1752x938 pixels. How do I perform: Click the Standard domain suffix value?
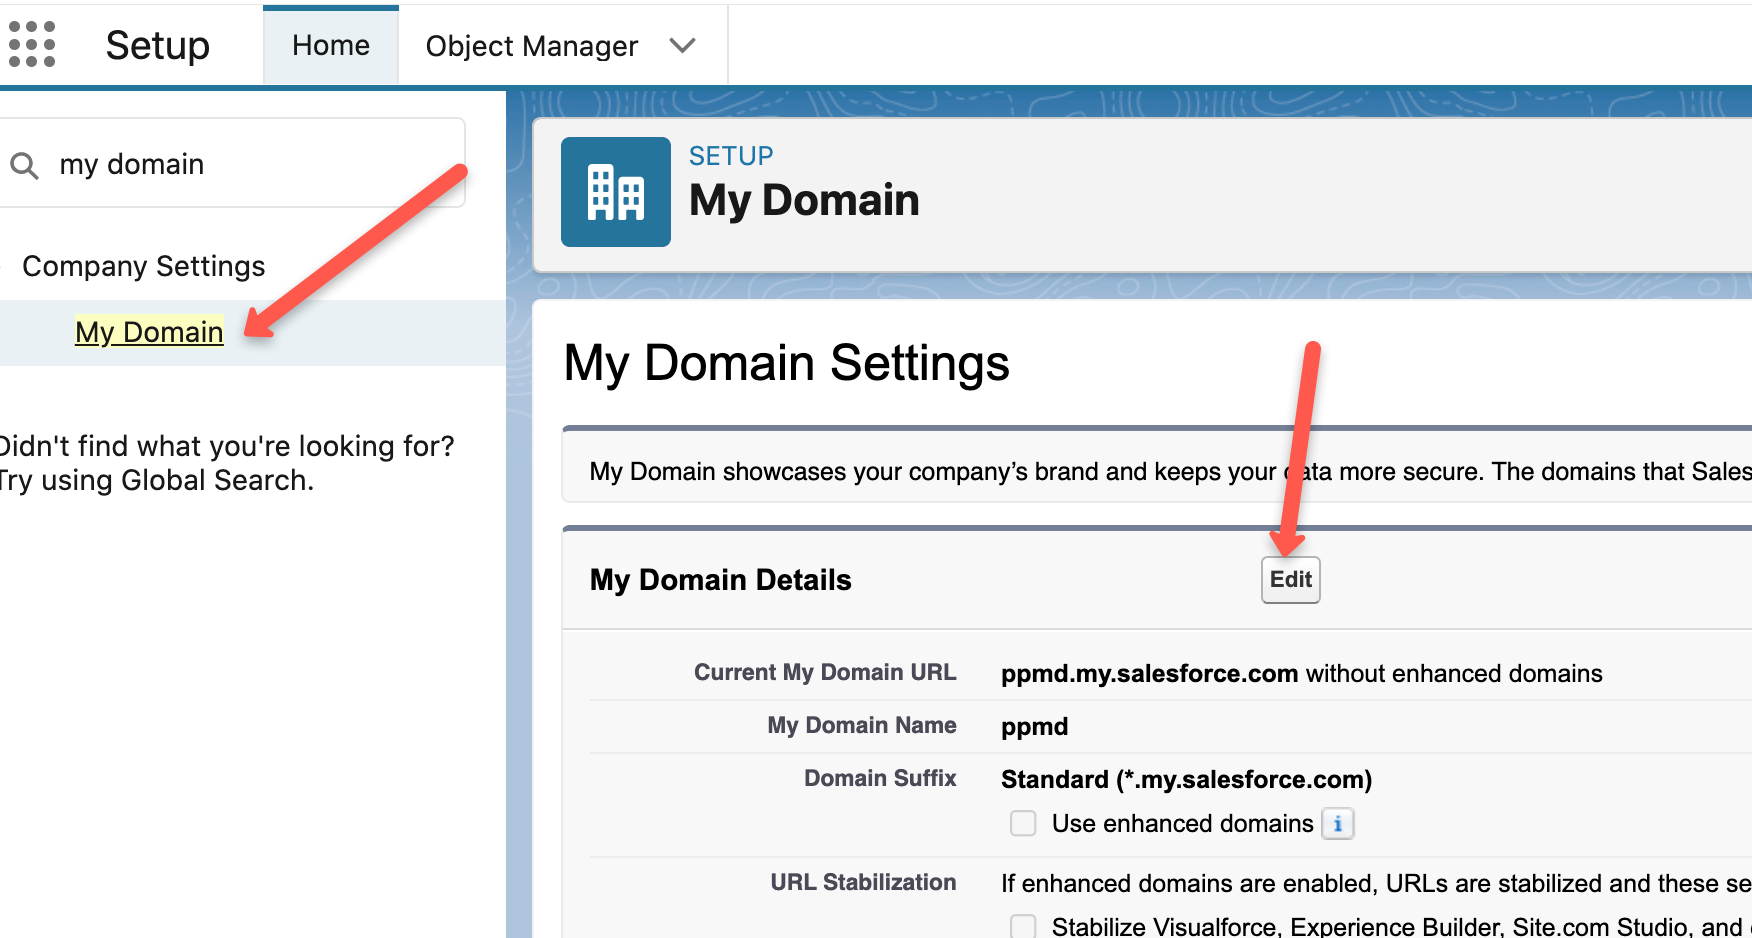click(x=1185, y=780)
